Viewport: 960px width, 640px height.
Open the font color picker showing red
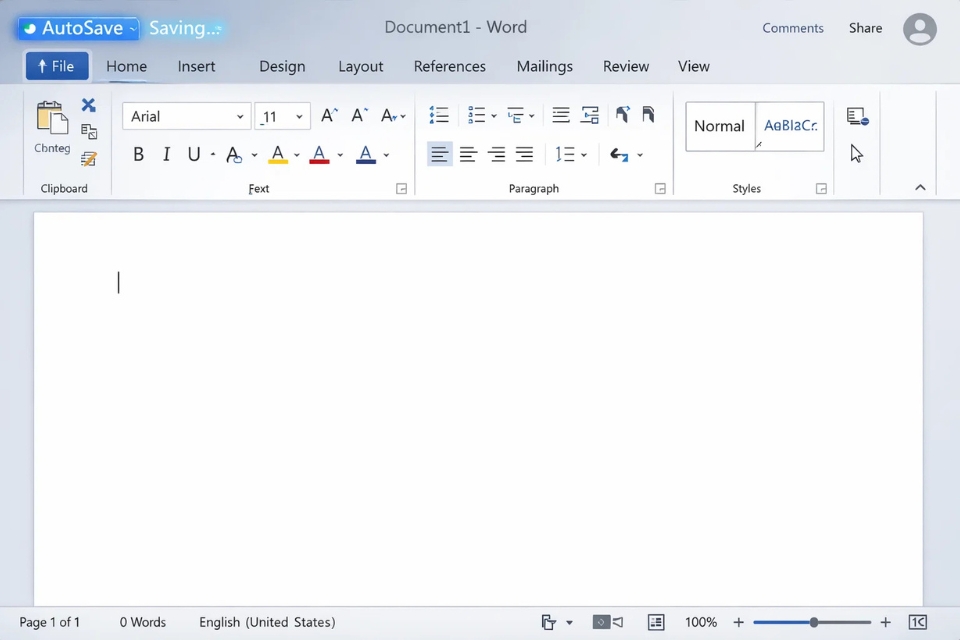[320, 153]
